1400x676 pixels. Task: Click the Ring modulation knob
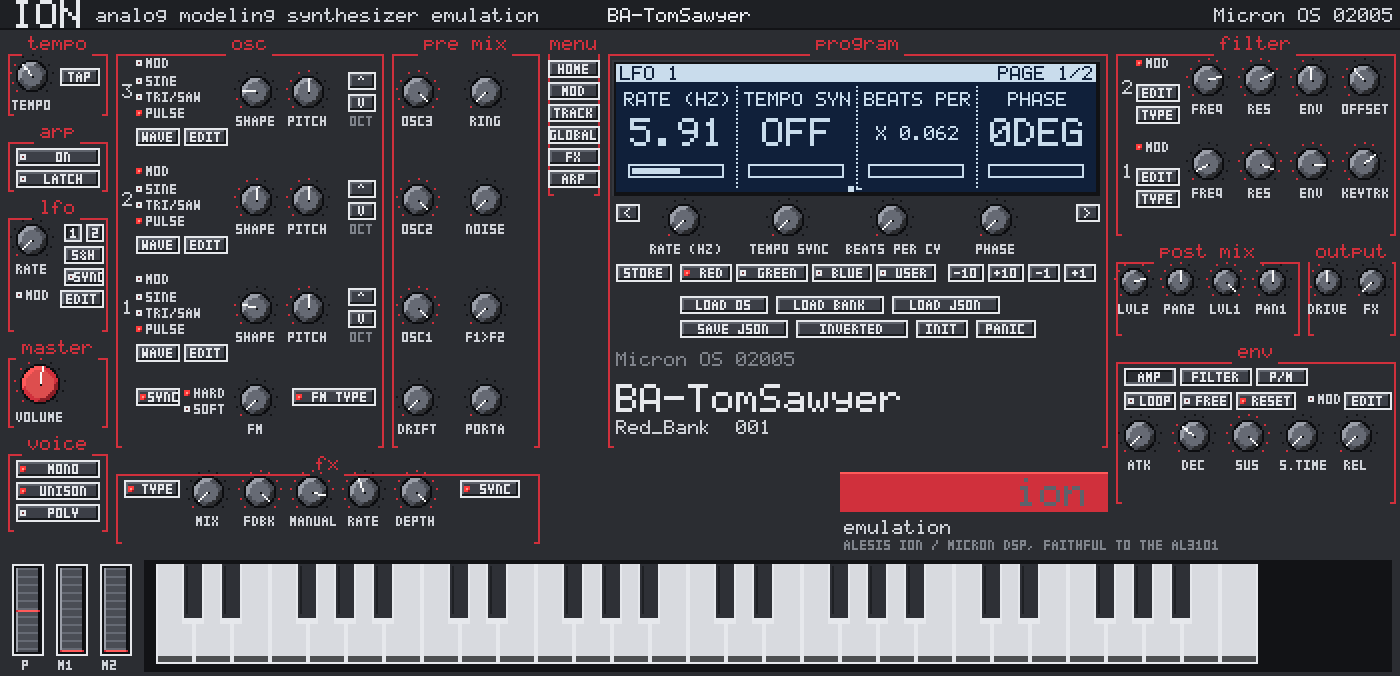[484, 92]
